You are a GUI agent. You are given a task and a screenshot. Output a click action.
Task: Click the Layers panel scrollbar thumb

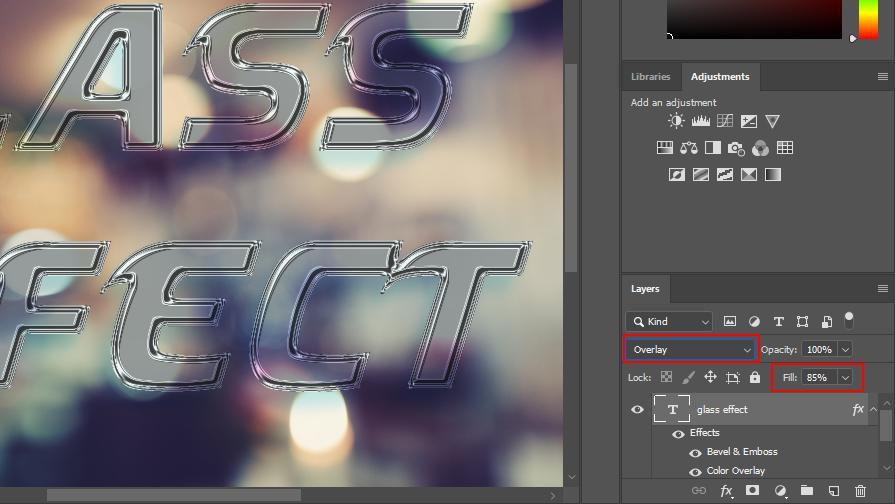click(x=885, y=425)
